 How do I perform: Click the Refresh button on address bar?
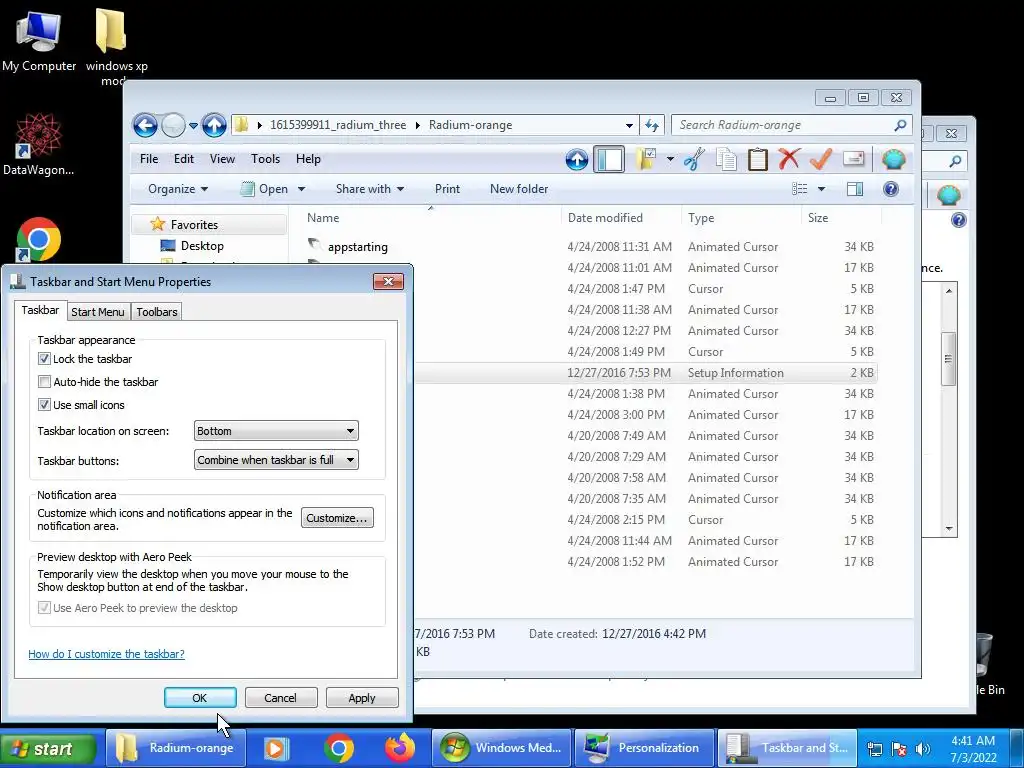click(x=652, y=125)
